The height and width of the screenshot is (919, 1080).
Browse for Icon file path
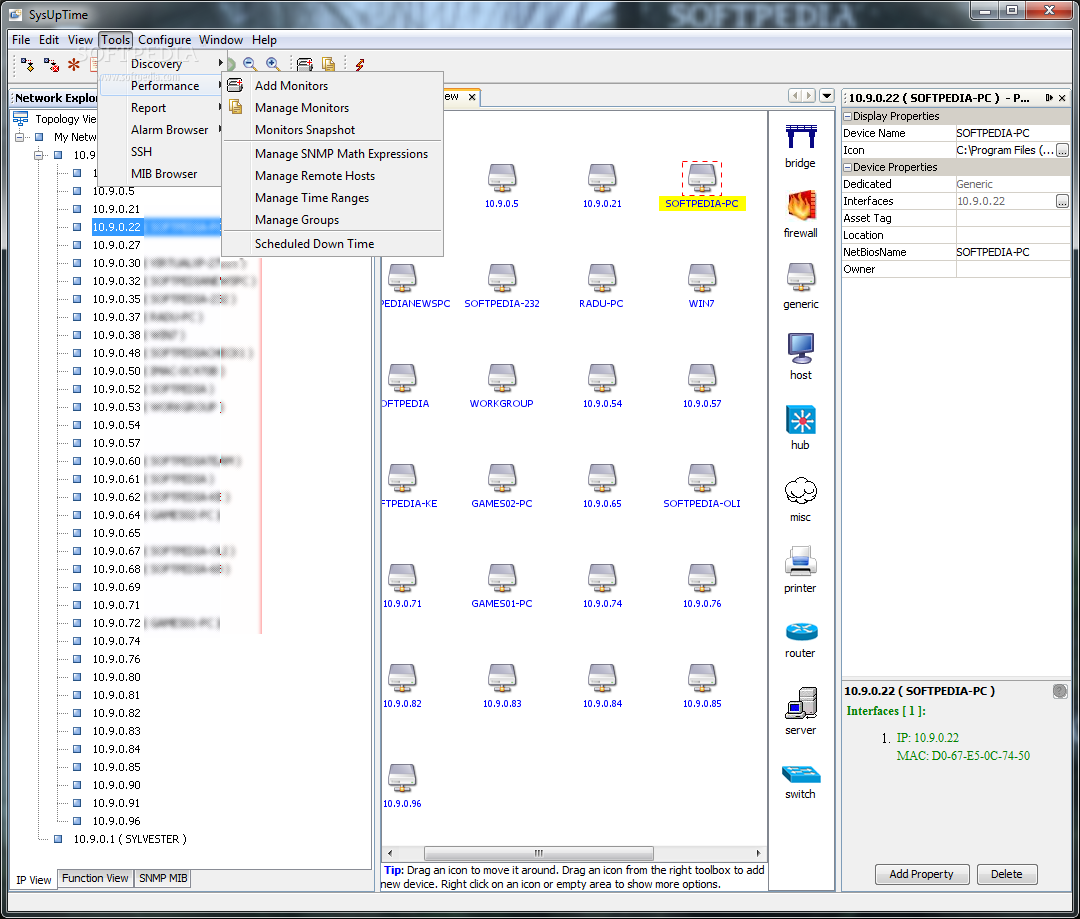click(x=1062, y=150)
